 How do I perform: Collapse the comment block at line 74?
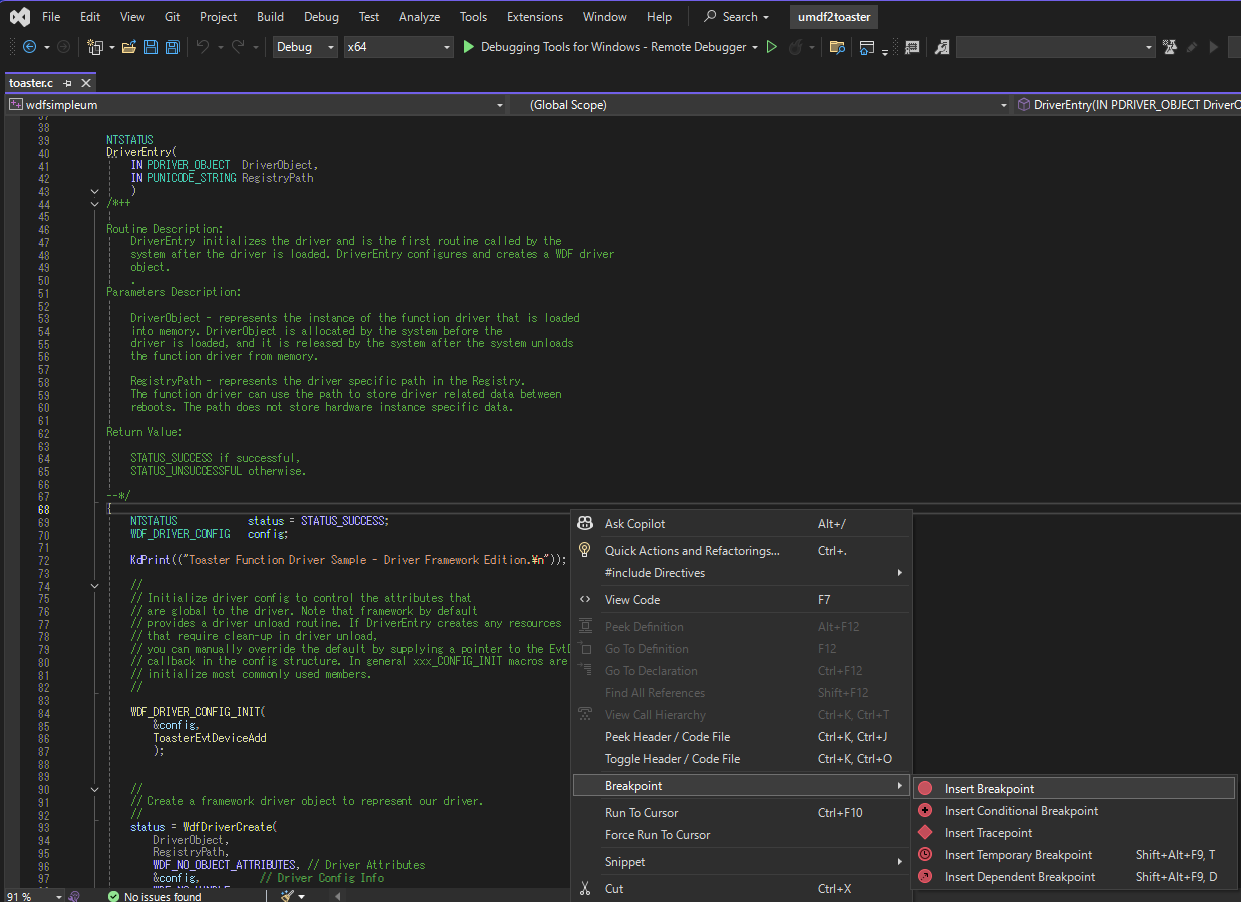point(94,586)
